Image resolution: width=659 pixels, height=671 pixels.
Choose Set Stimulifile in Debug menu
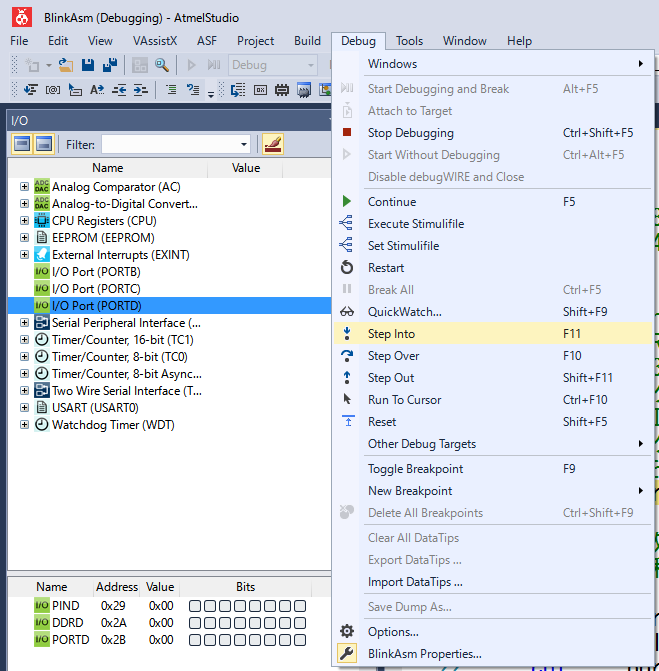[x=493, y=246]
